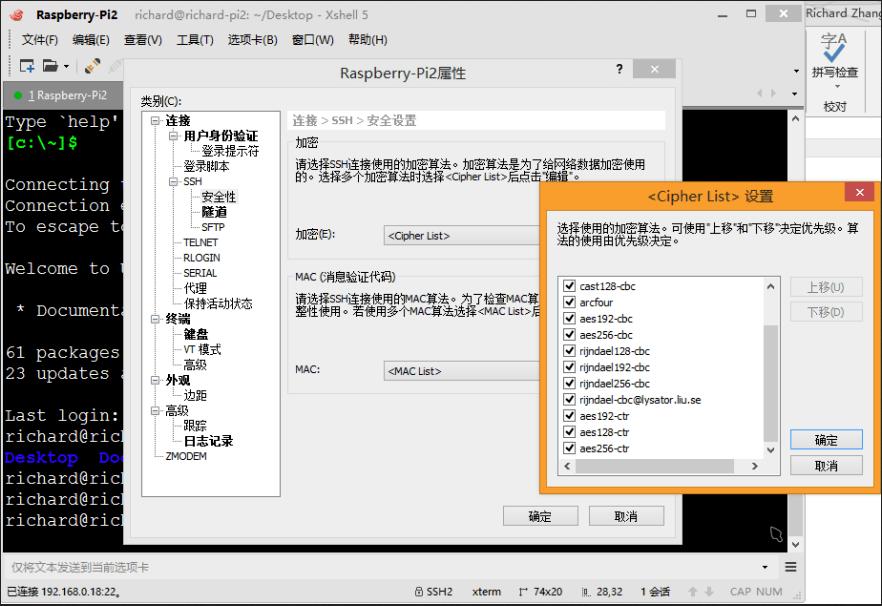Open the send-text bar dropdown arrow
The width and height of the screenshot is (882, 606).
tap(765, 567)
